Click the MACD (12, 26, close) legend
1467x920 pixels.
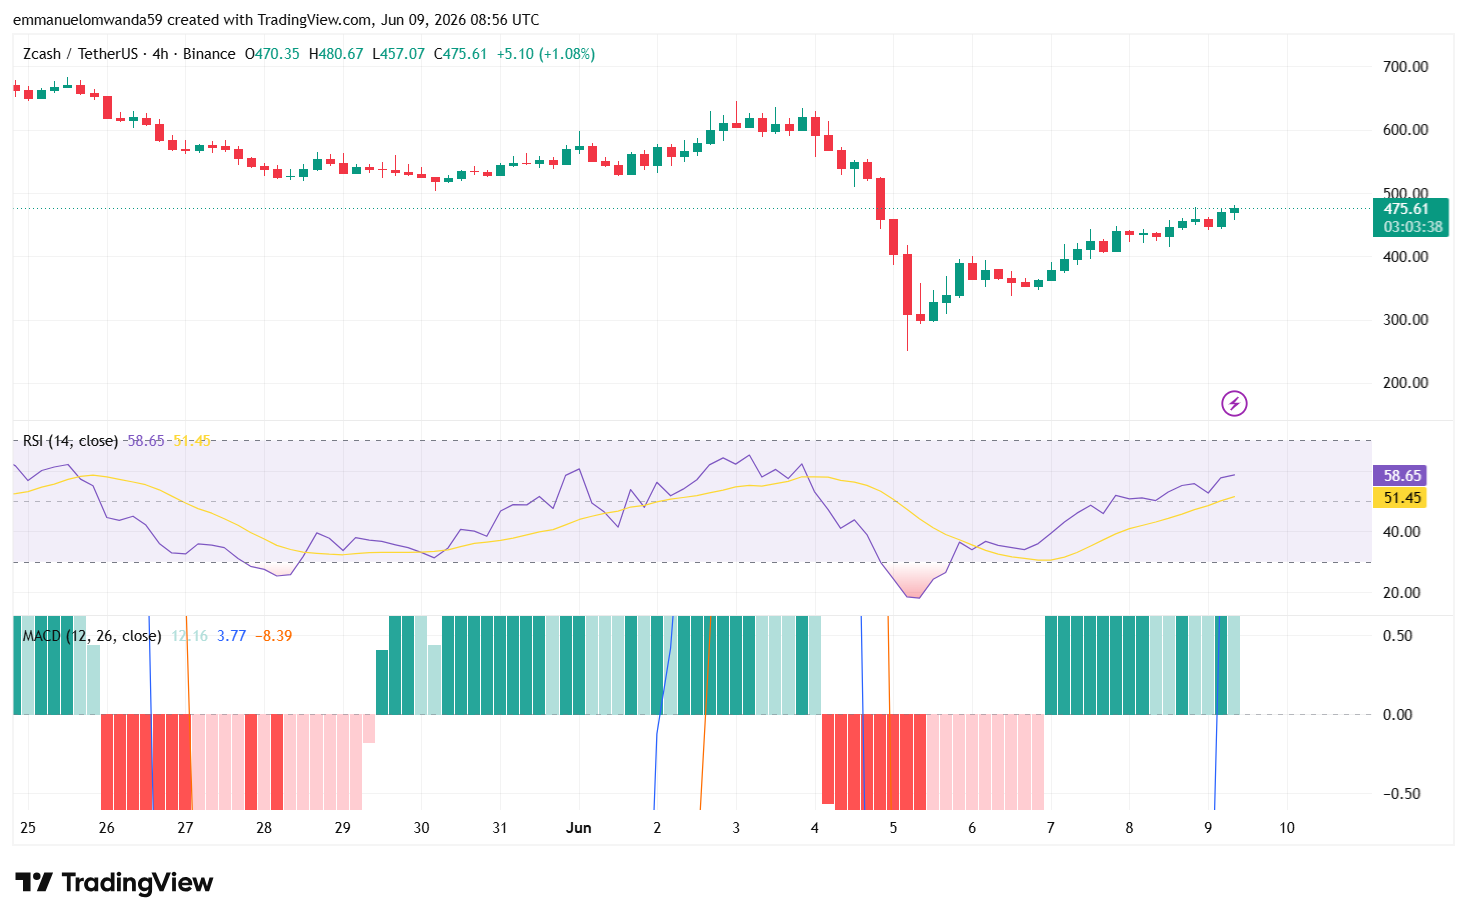click(x=91, y=636)
